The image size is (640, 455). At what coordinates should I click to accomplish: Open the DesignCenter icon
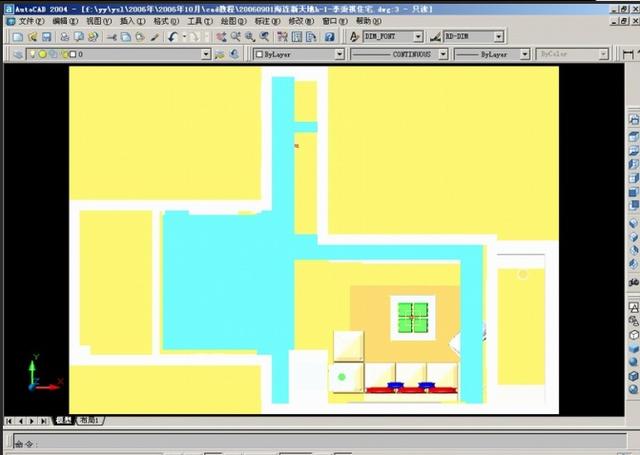[x=297, y=37]
